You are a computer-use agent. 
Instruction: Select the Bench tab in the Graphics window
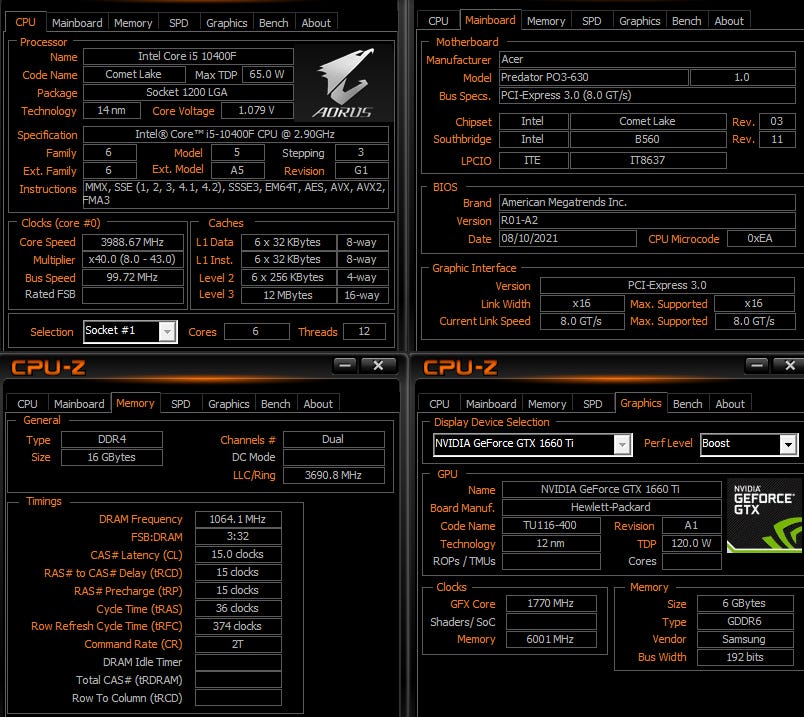(x=687, y=404)
